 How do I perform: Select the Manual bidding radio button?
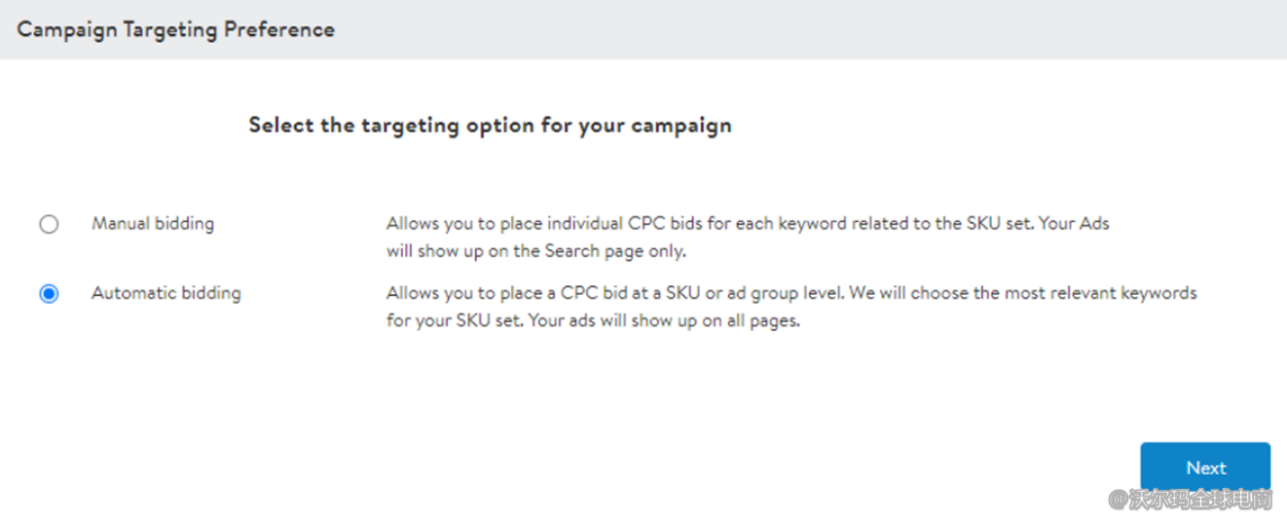pyautogui.click(x=49, y=224)
